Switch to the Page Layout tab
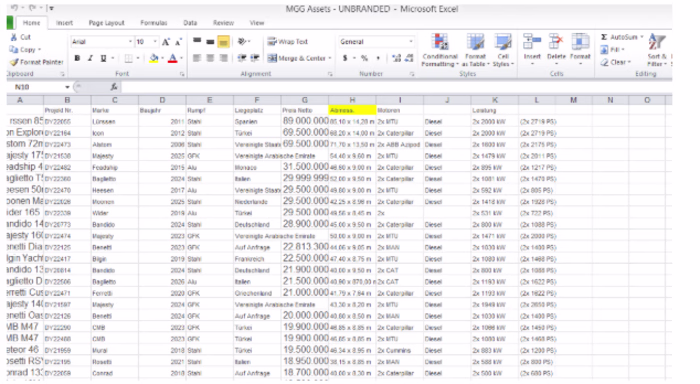Image resolution: width=700 pixels, height=384 pixels. pos(106,23)
